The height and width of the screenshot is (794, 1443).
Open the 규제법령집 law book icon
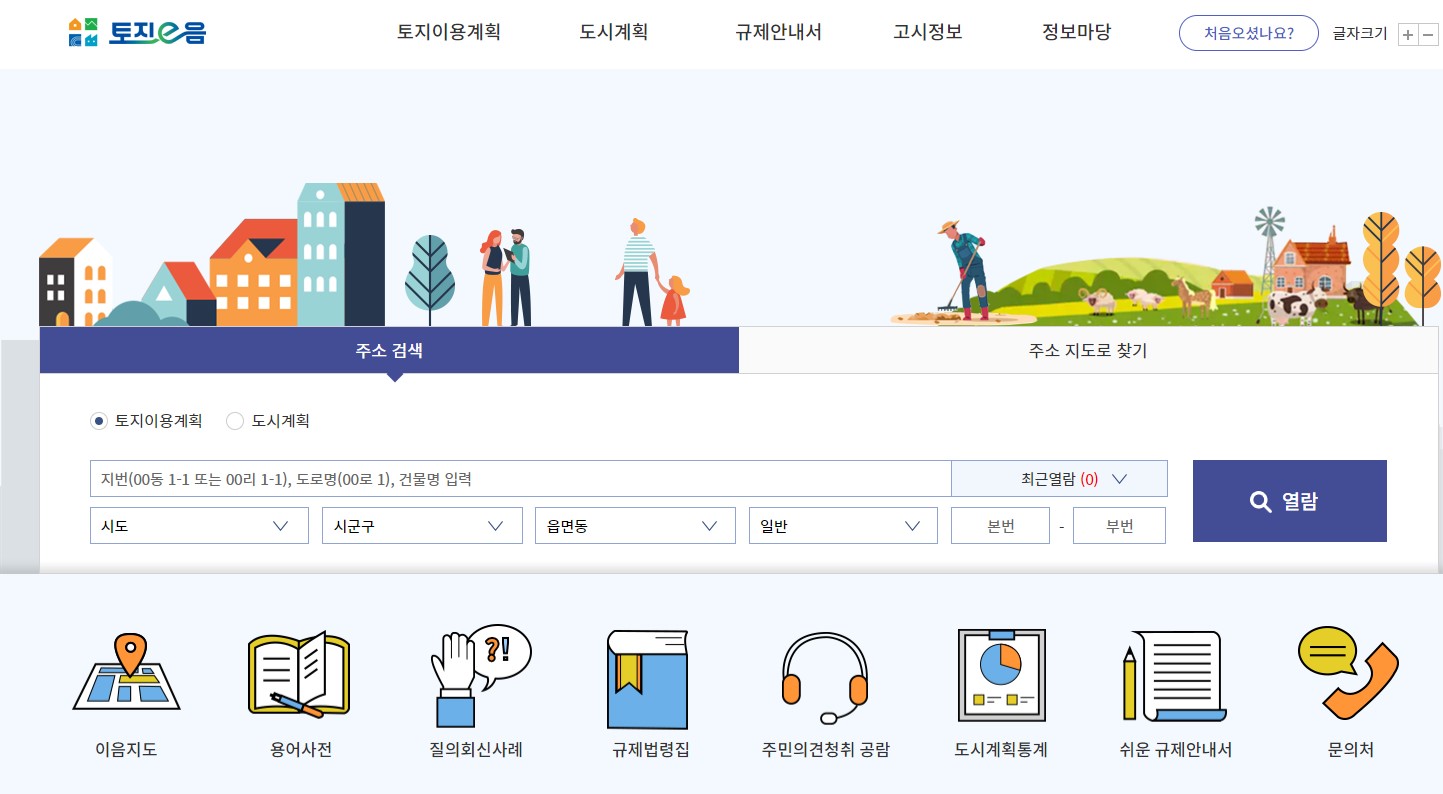(x=648, y=690)
